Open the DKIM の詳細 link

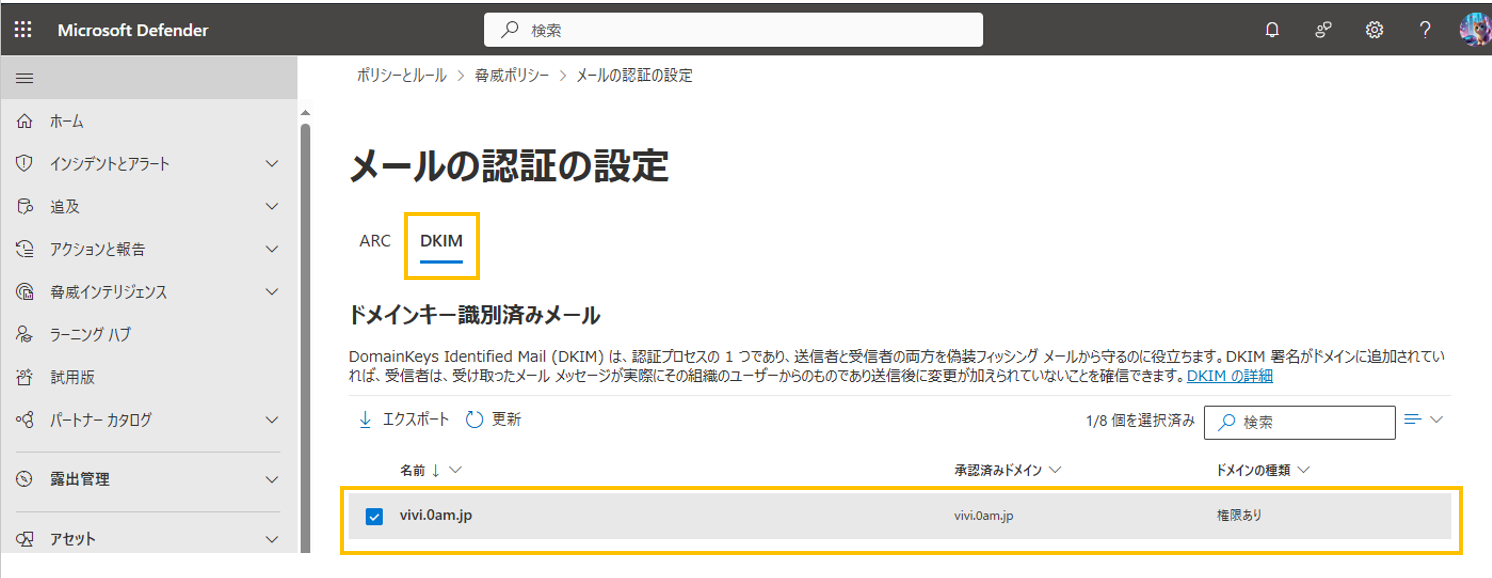pyautogui.click(x=1230, y=376)
